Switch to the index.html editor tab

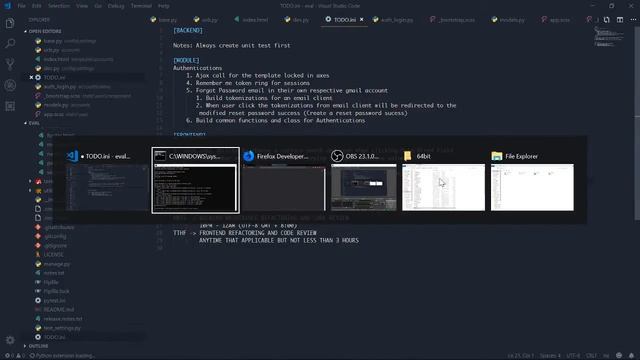pos(251,20)
